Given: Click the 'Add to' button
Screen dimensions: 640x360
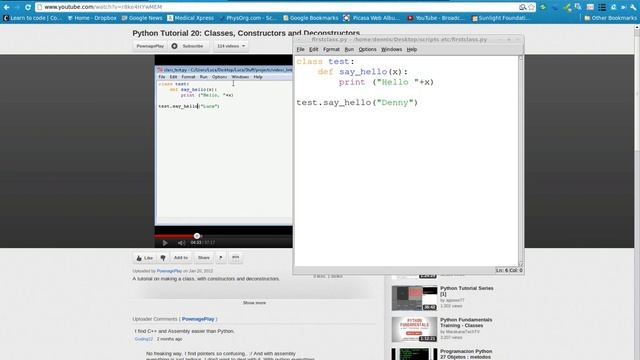Looking at the screenshot, I should click(181, 258).
